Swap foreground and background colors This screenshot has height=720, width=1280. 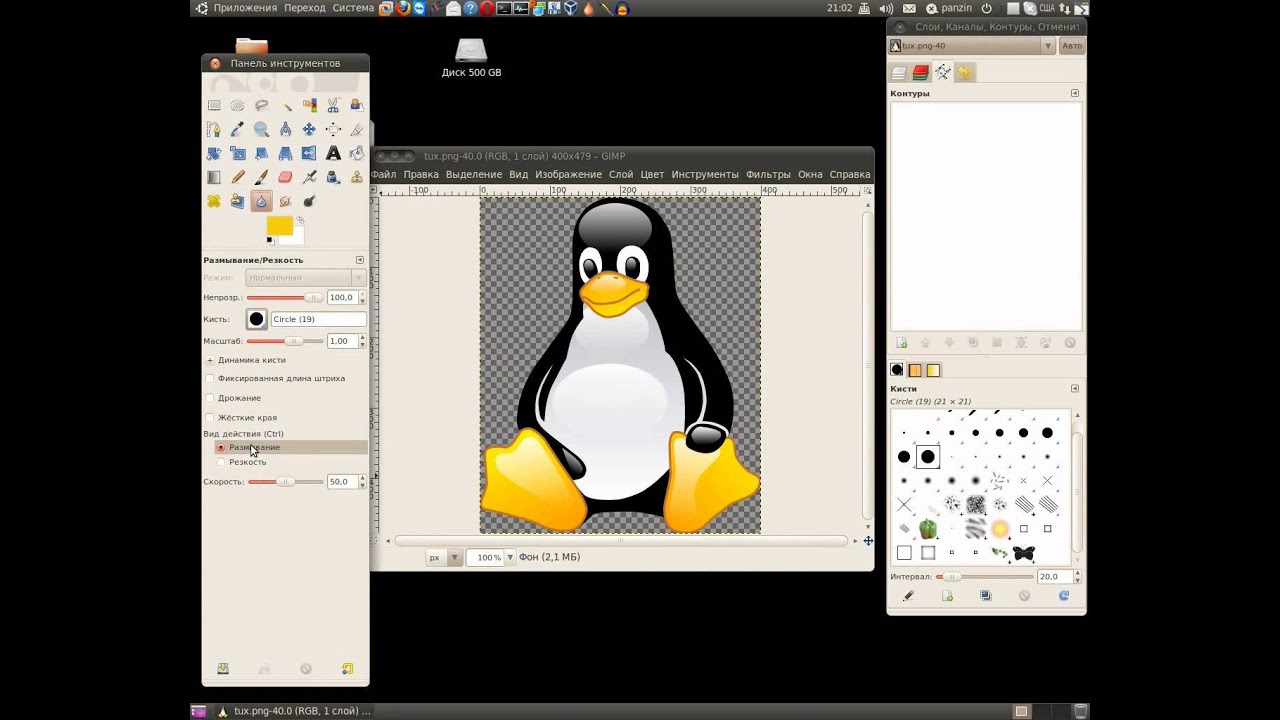pos(300,220)
